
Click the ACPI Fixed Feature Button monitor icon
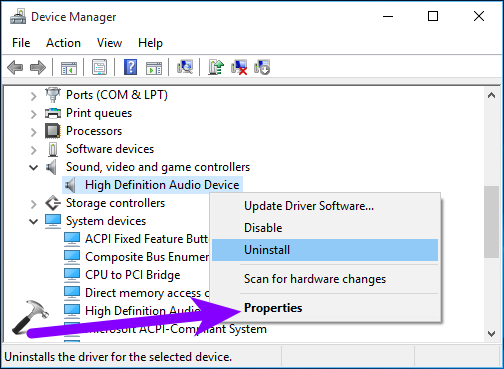coord(72,239)
